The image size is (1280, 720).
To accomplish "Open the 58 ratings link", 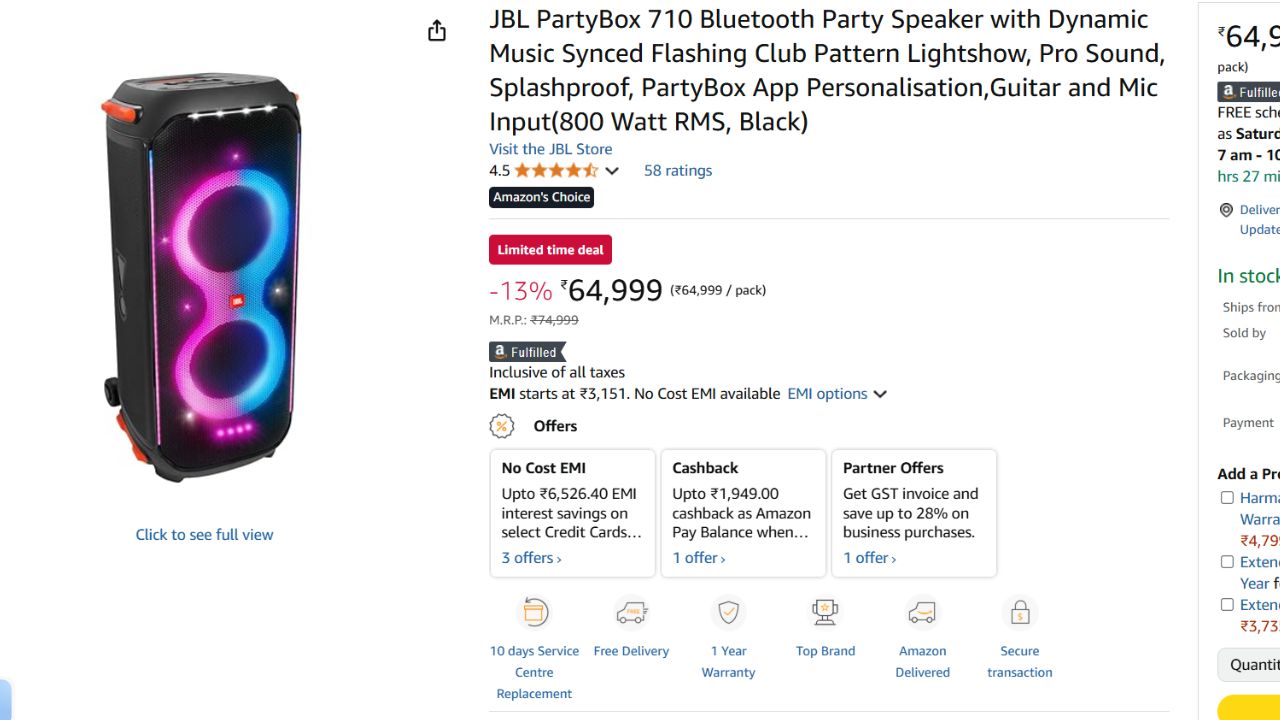I will click(x=678, y=171).
